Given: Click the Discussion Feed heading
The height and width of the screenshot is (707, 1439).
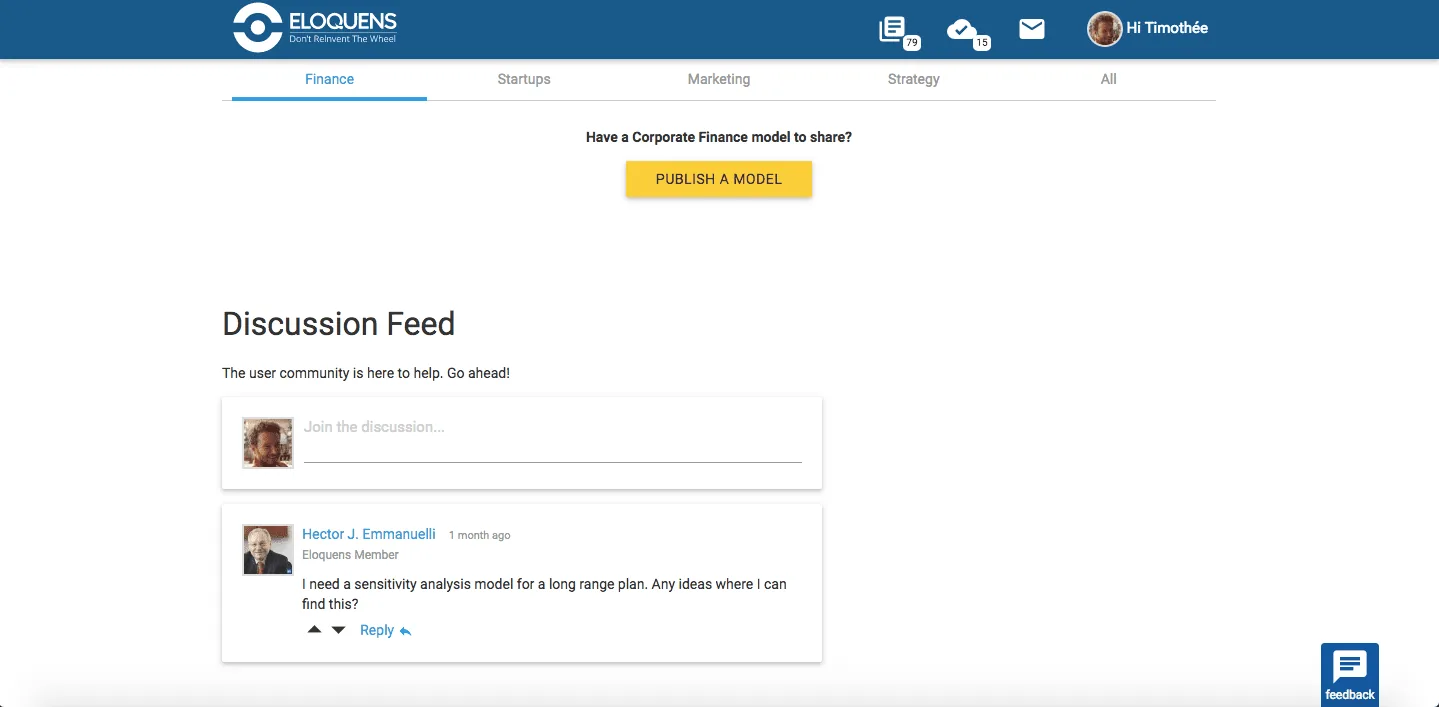Looking at the screenshot, I should point(338,323).
